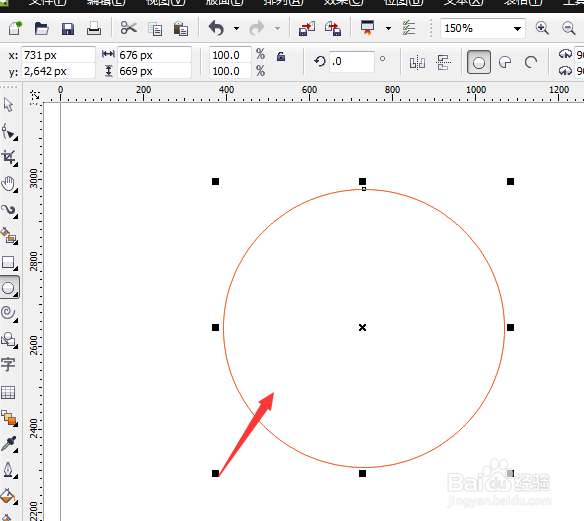Image resolution: width=584 pixels, height=521 pixels.
Task: Switch shape to Arc mode
Action: [x=531, y=62]
